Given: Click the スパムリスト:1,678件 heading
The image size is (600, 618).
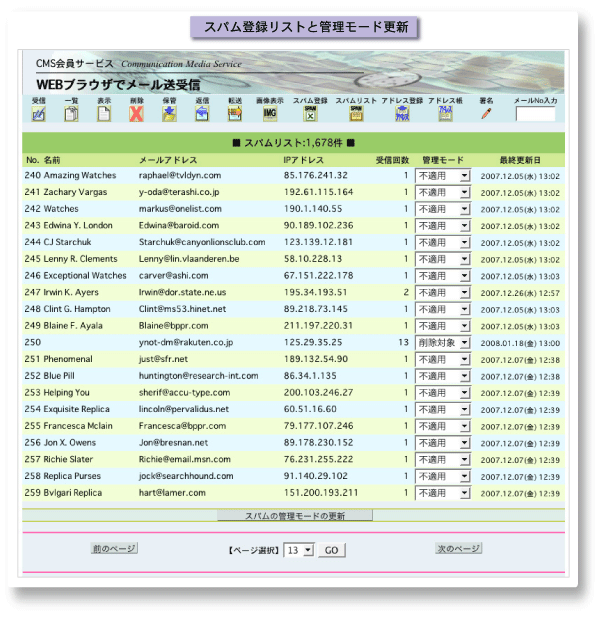Looking at the screenshot, I should pos(293,143).
